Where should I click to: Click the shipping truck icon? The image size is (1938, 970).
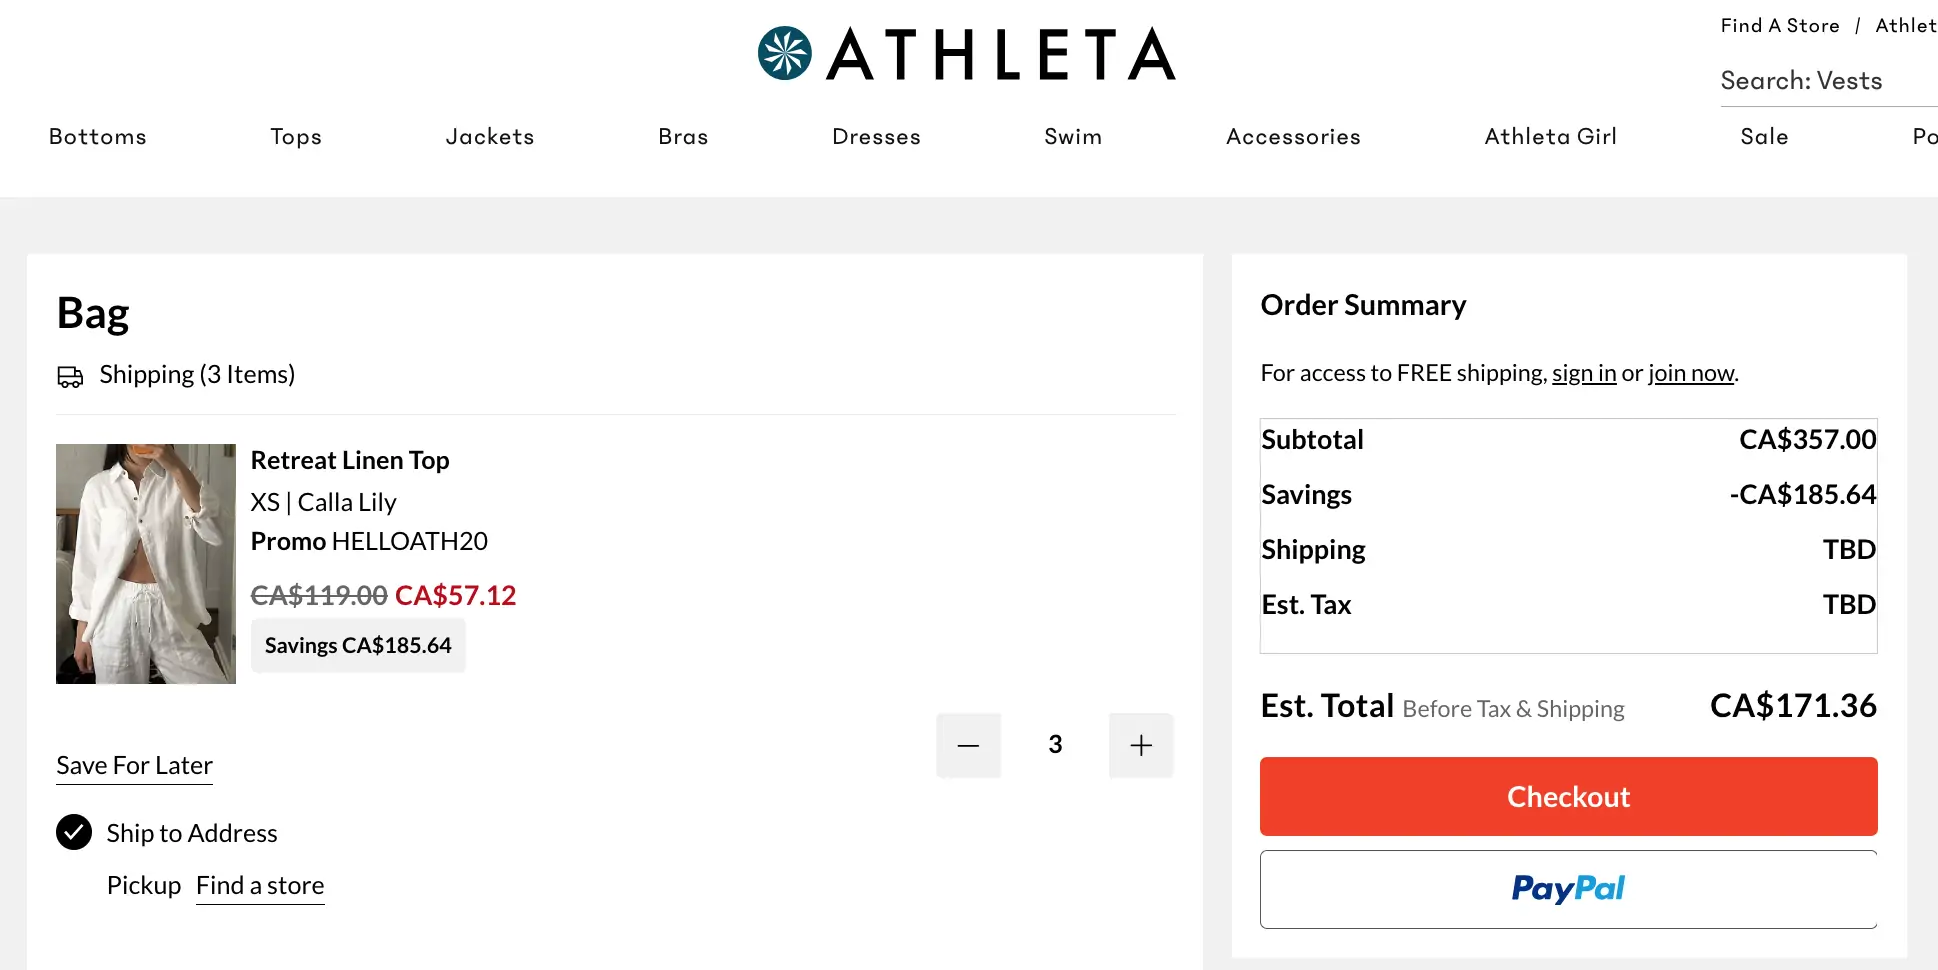click(x=70, y=377)
